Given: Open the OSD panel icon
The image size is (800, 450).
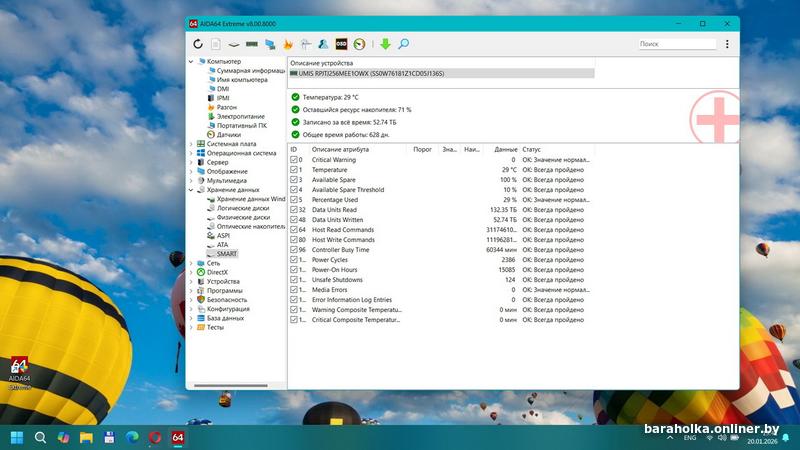Looking at the screenshot, I should 341,44.
